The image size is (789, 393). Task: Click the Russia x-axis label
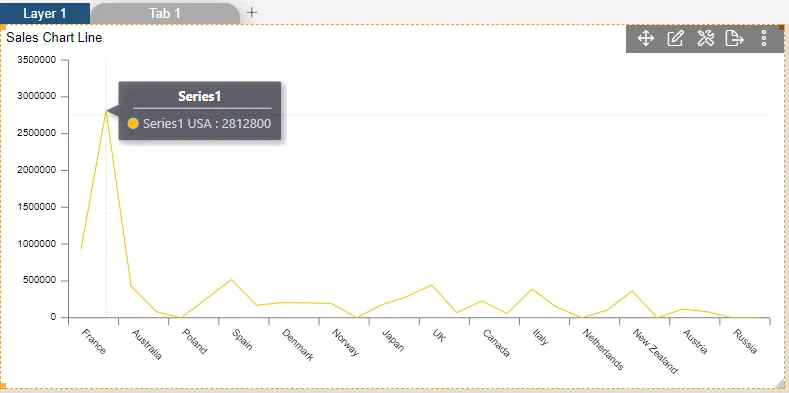(x=745, y=341)
